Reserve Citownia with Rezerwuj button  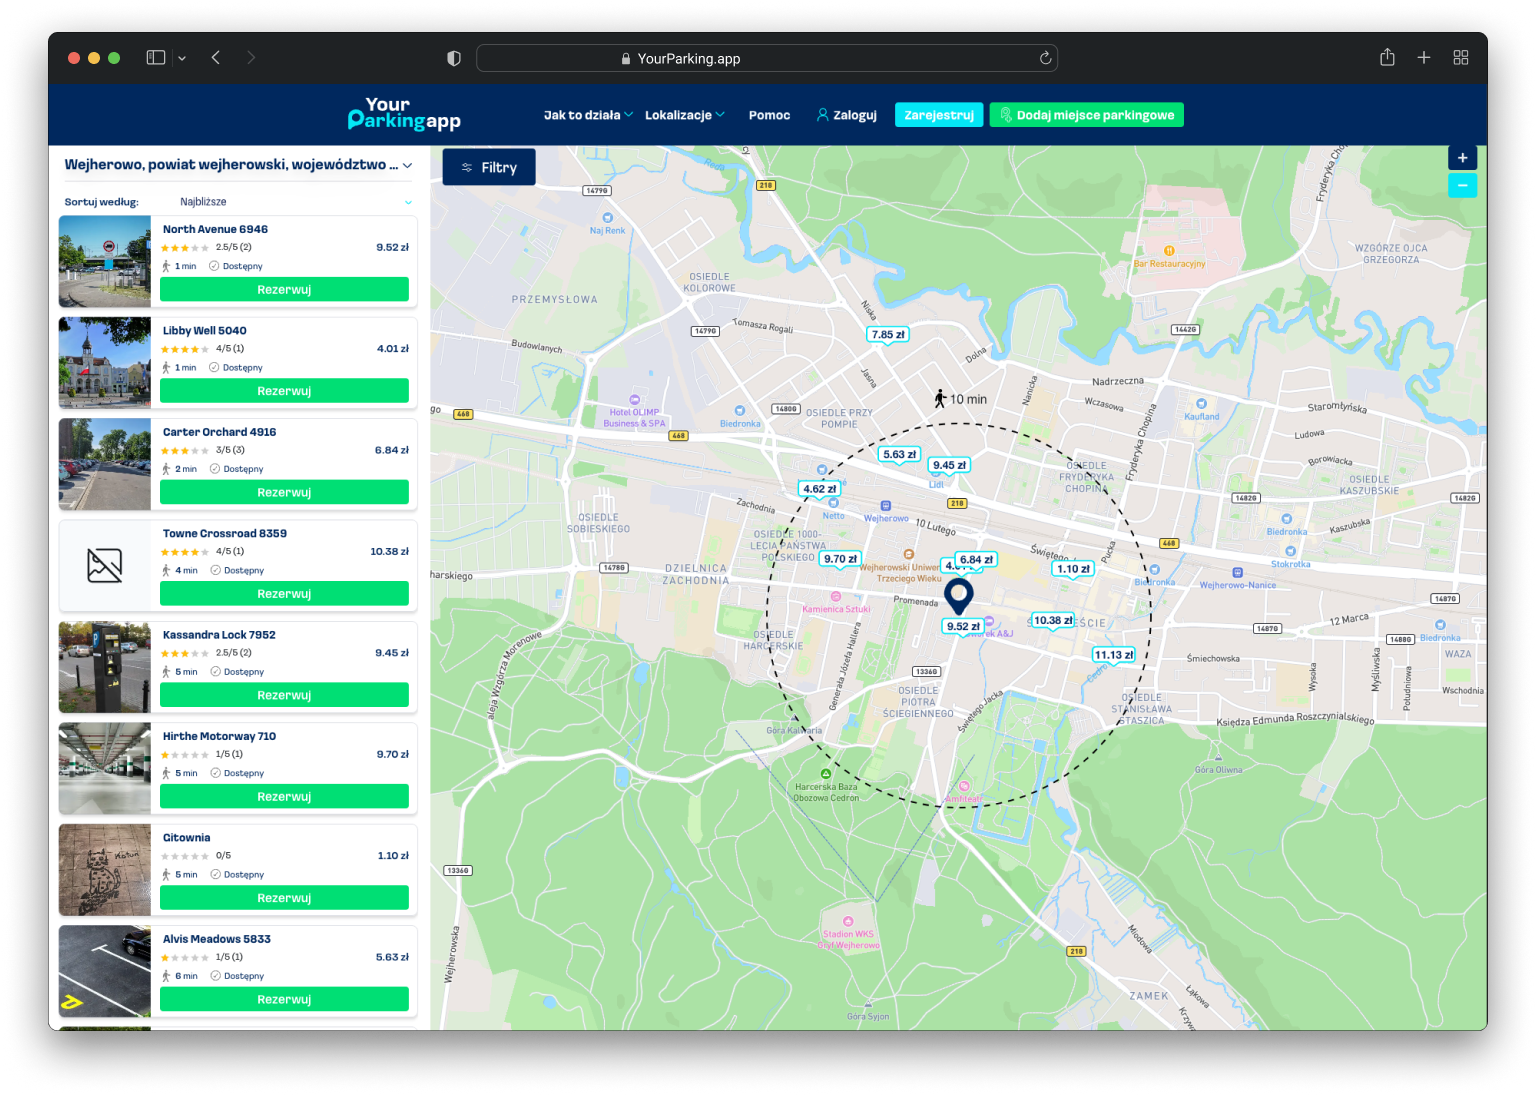[x=284, y=898]
